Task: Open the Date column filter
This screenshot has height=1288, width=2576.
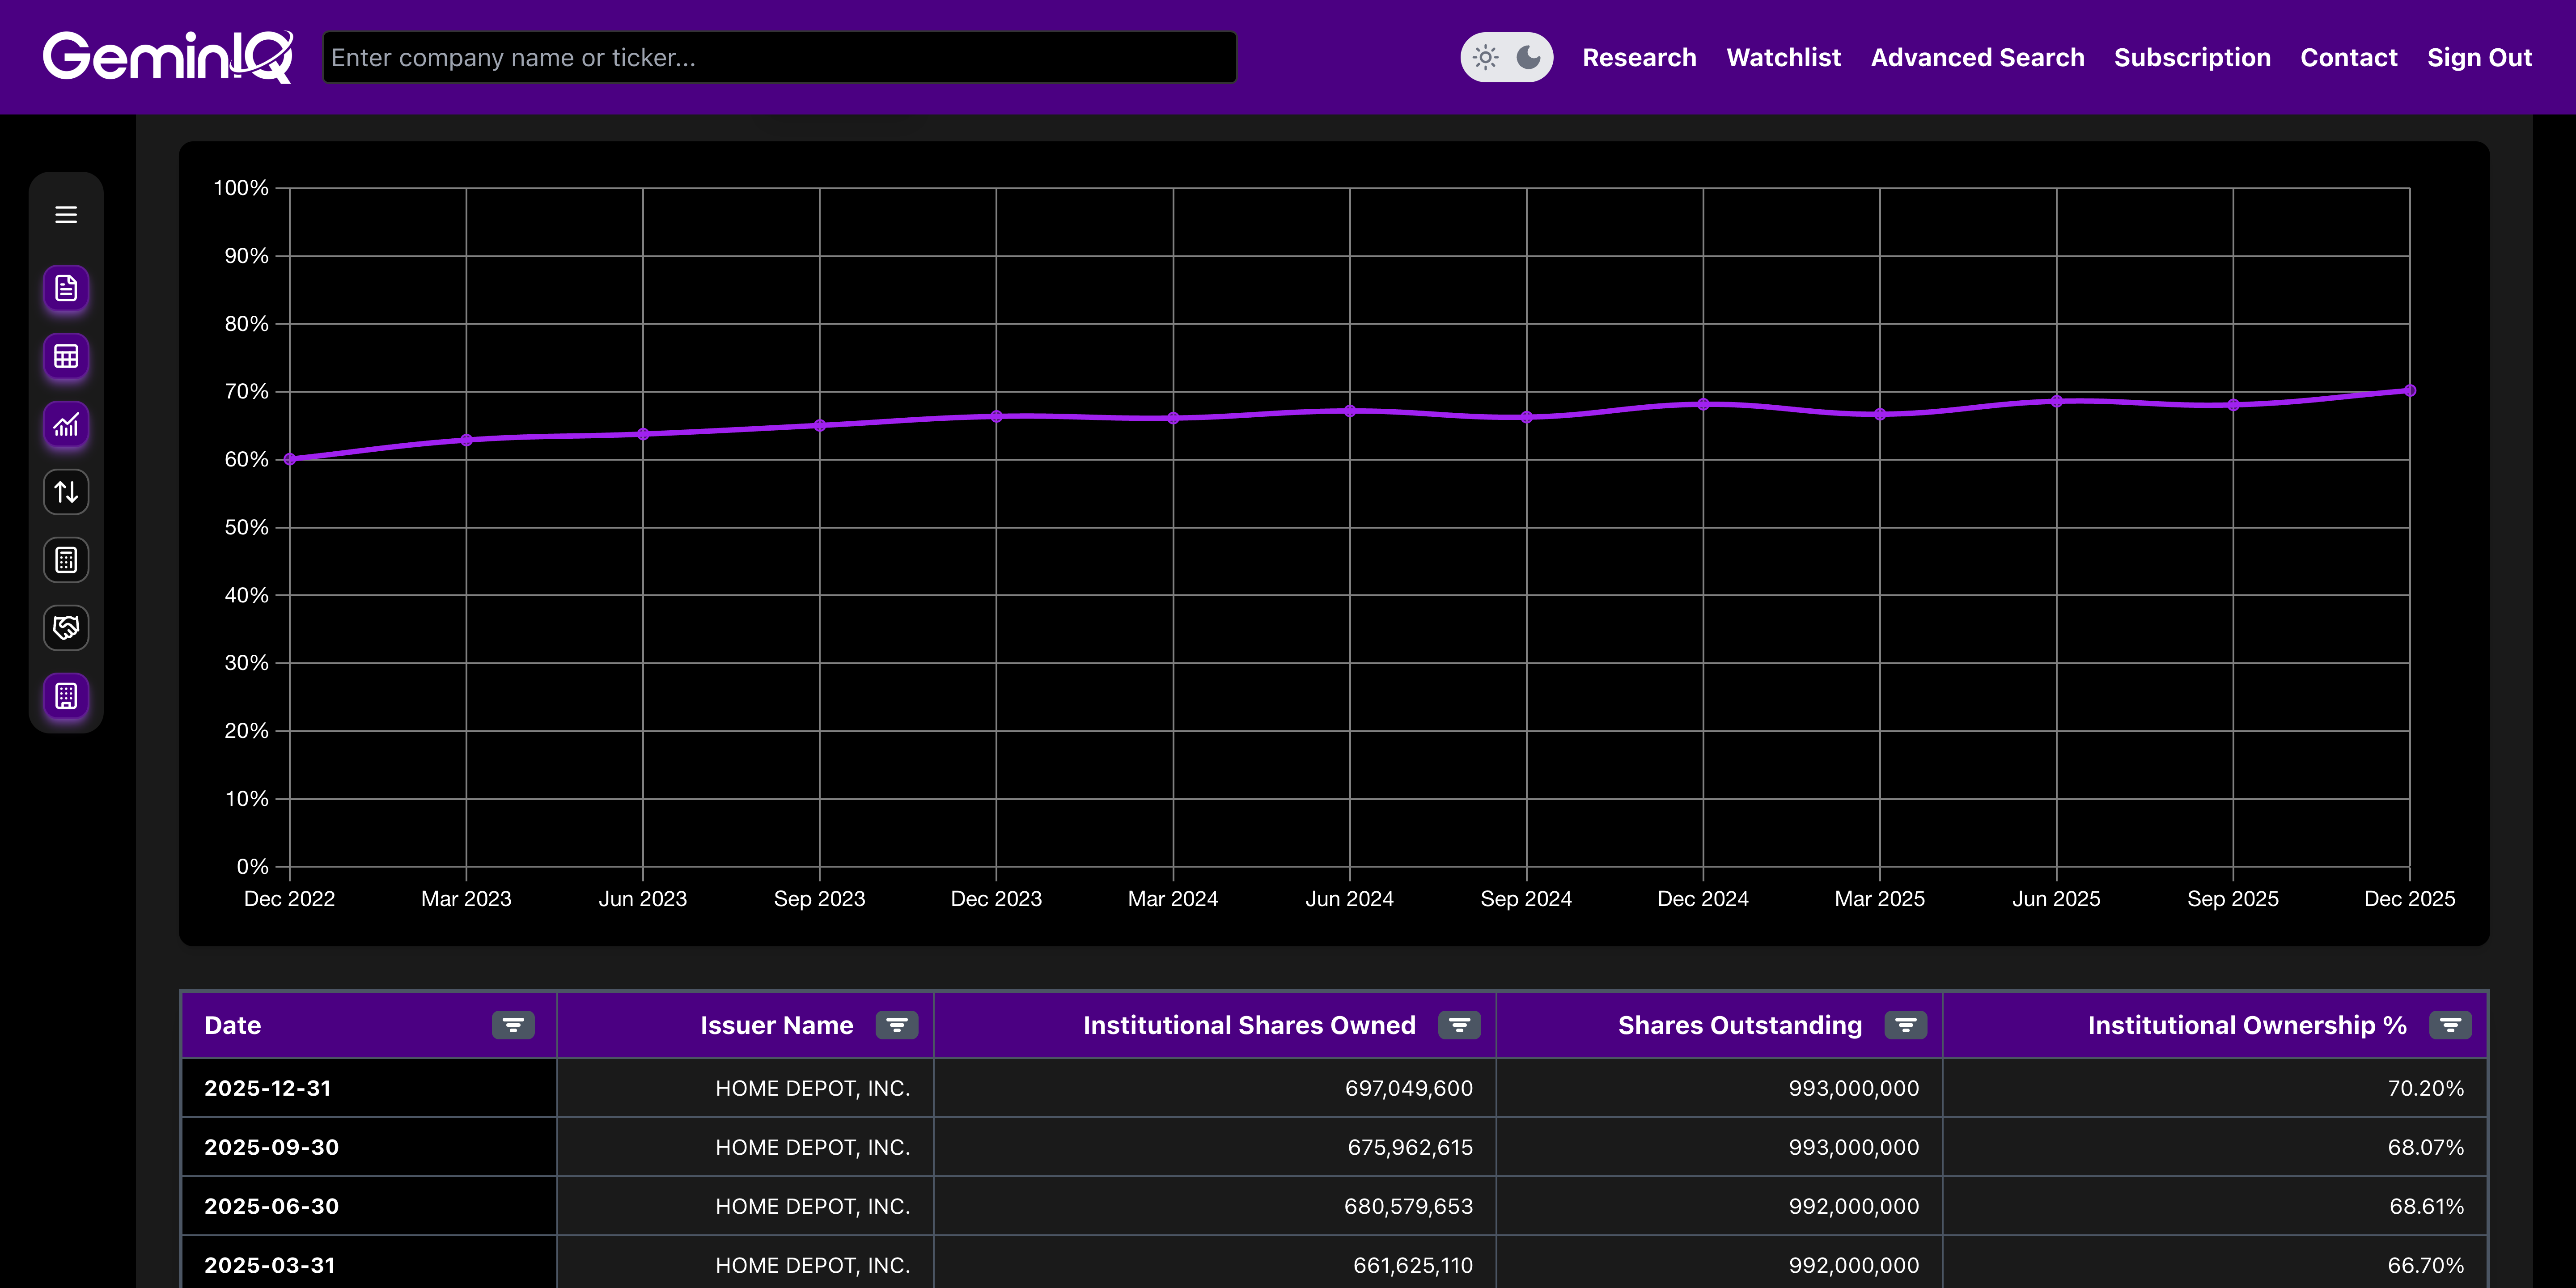Action: [x=512, y=1025]
